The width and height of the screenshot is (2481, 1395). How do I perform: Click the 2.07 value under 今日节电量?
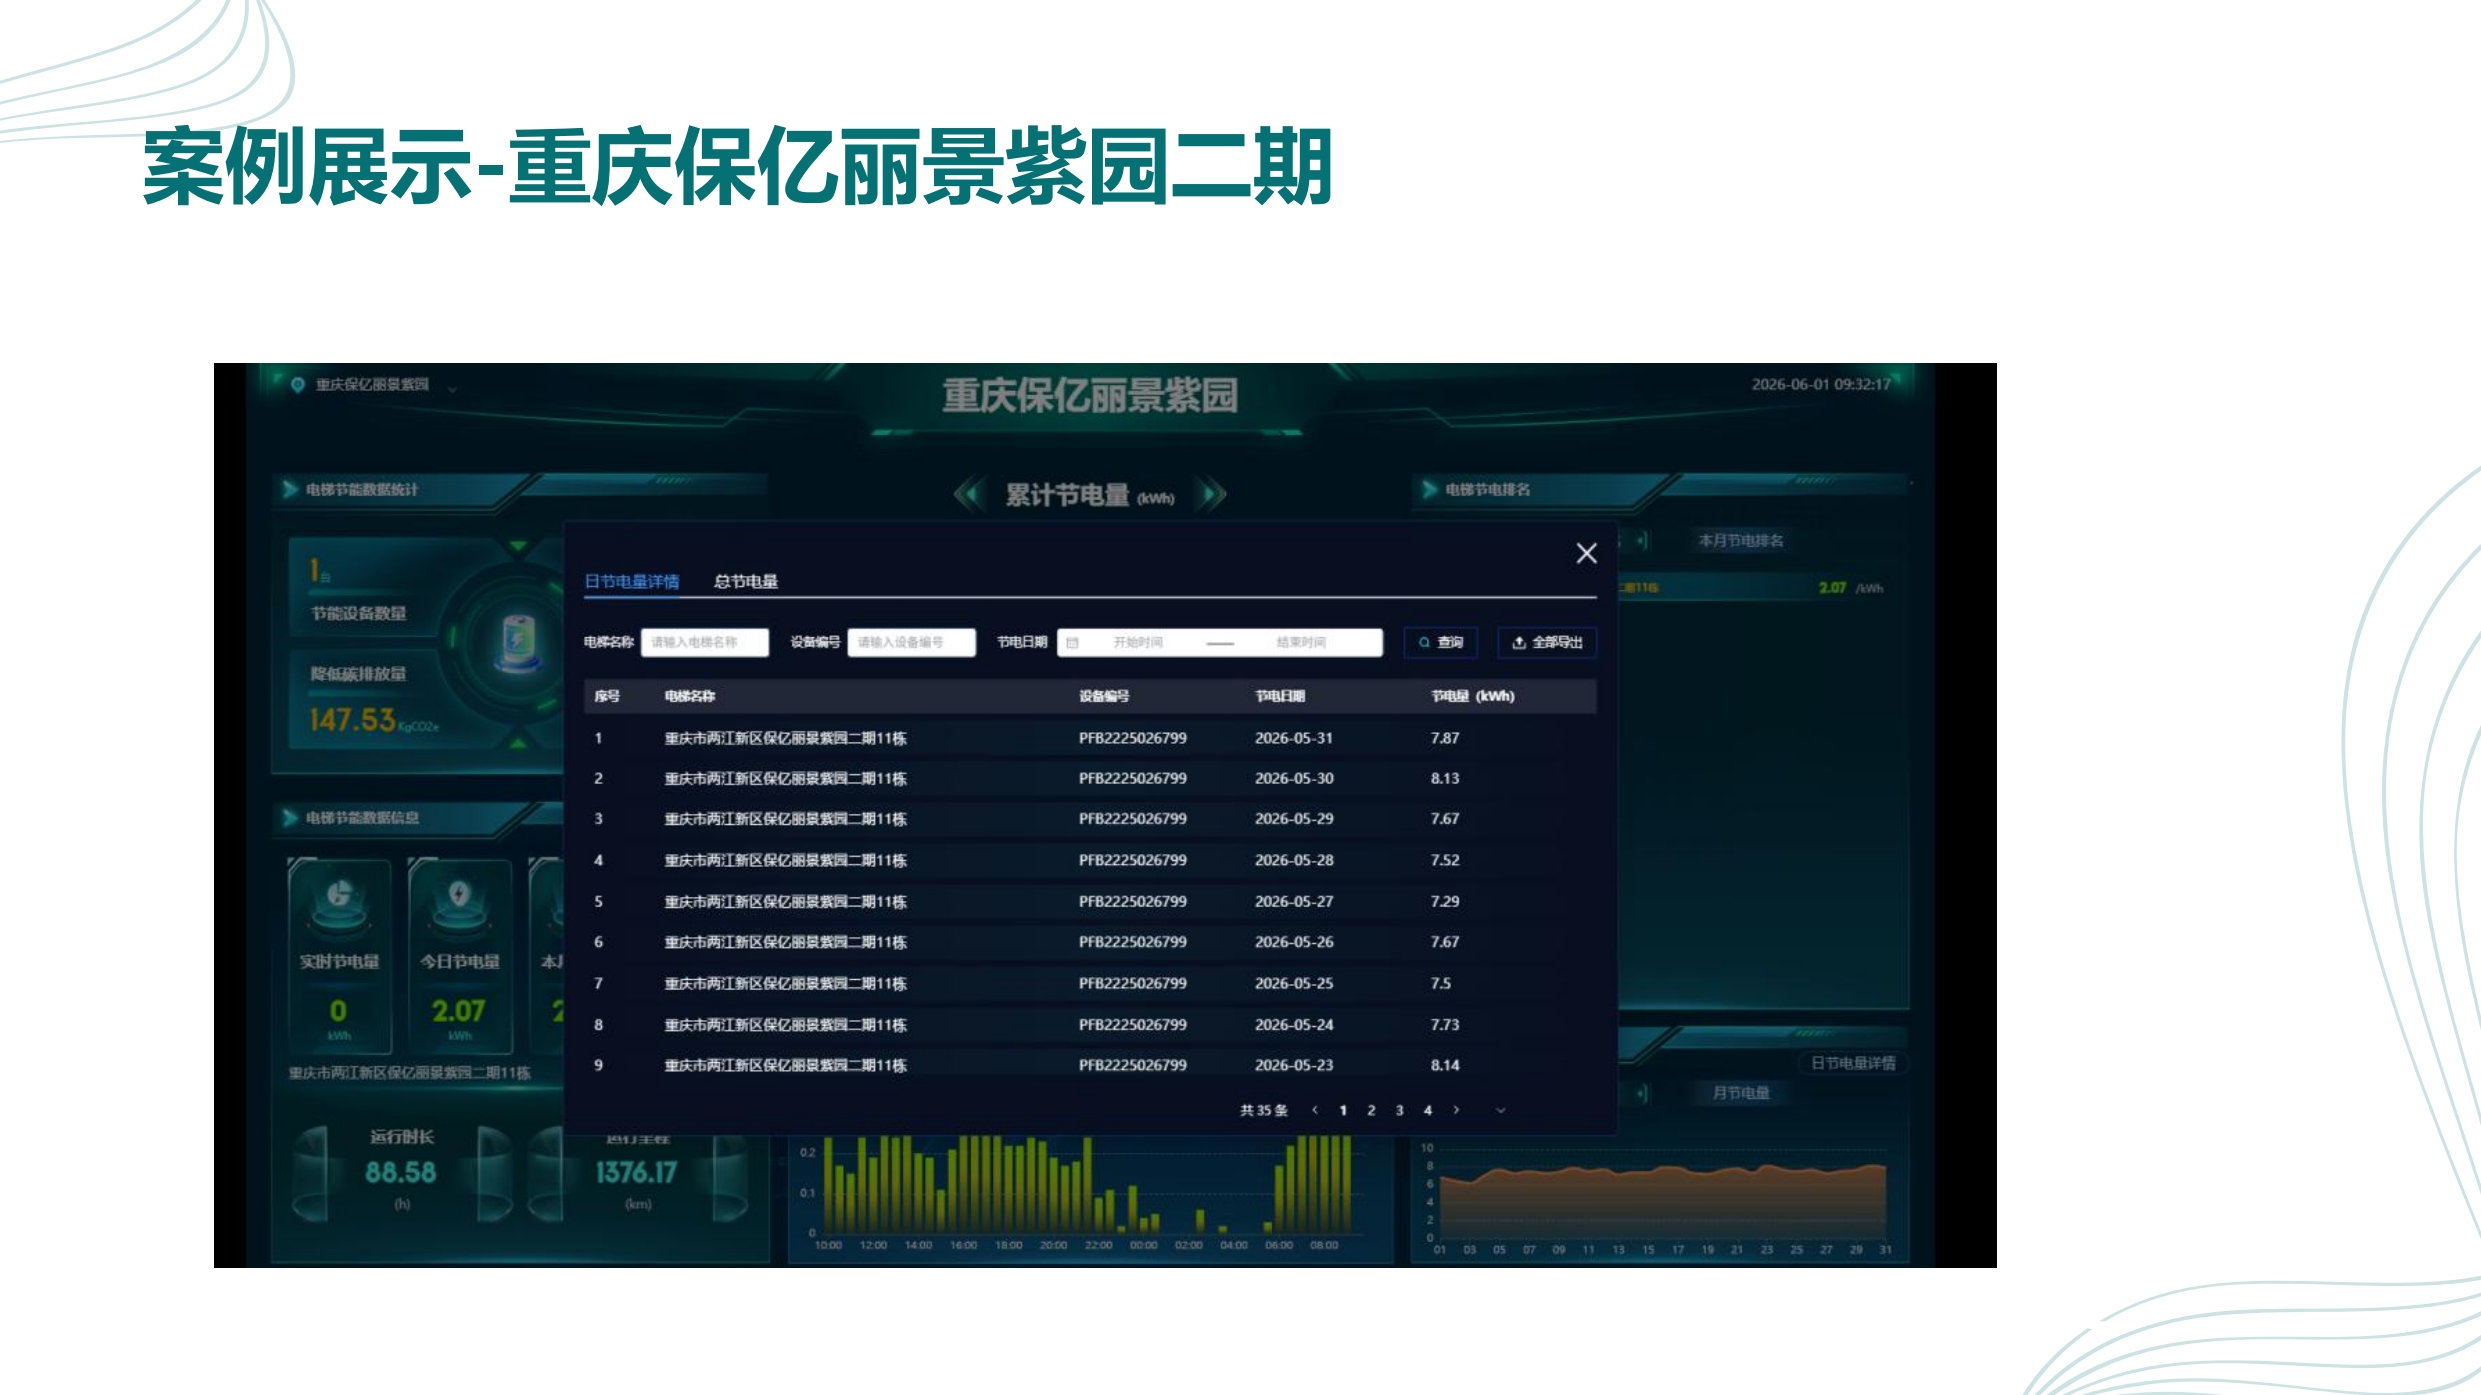tap(459, 1011)
